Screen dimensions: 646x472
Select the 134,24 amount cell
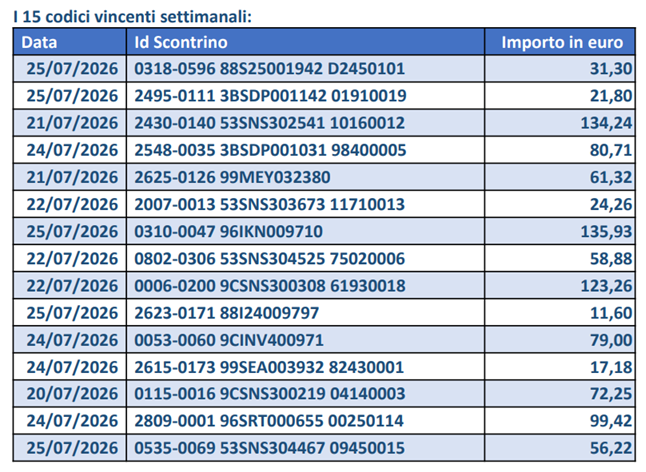(x=560, y=123)
